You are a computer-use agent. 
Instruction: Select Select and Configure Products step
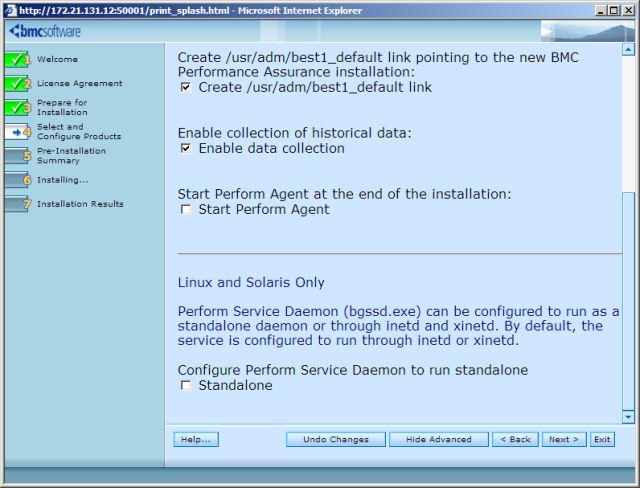[x=79, y=131]
